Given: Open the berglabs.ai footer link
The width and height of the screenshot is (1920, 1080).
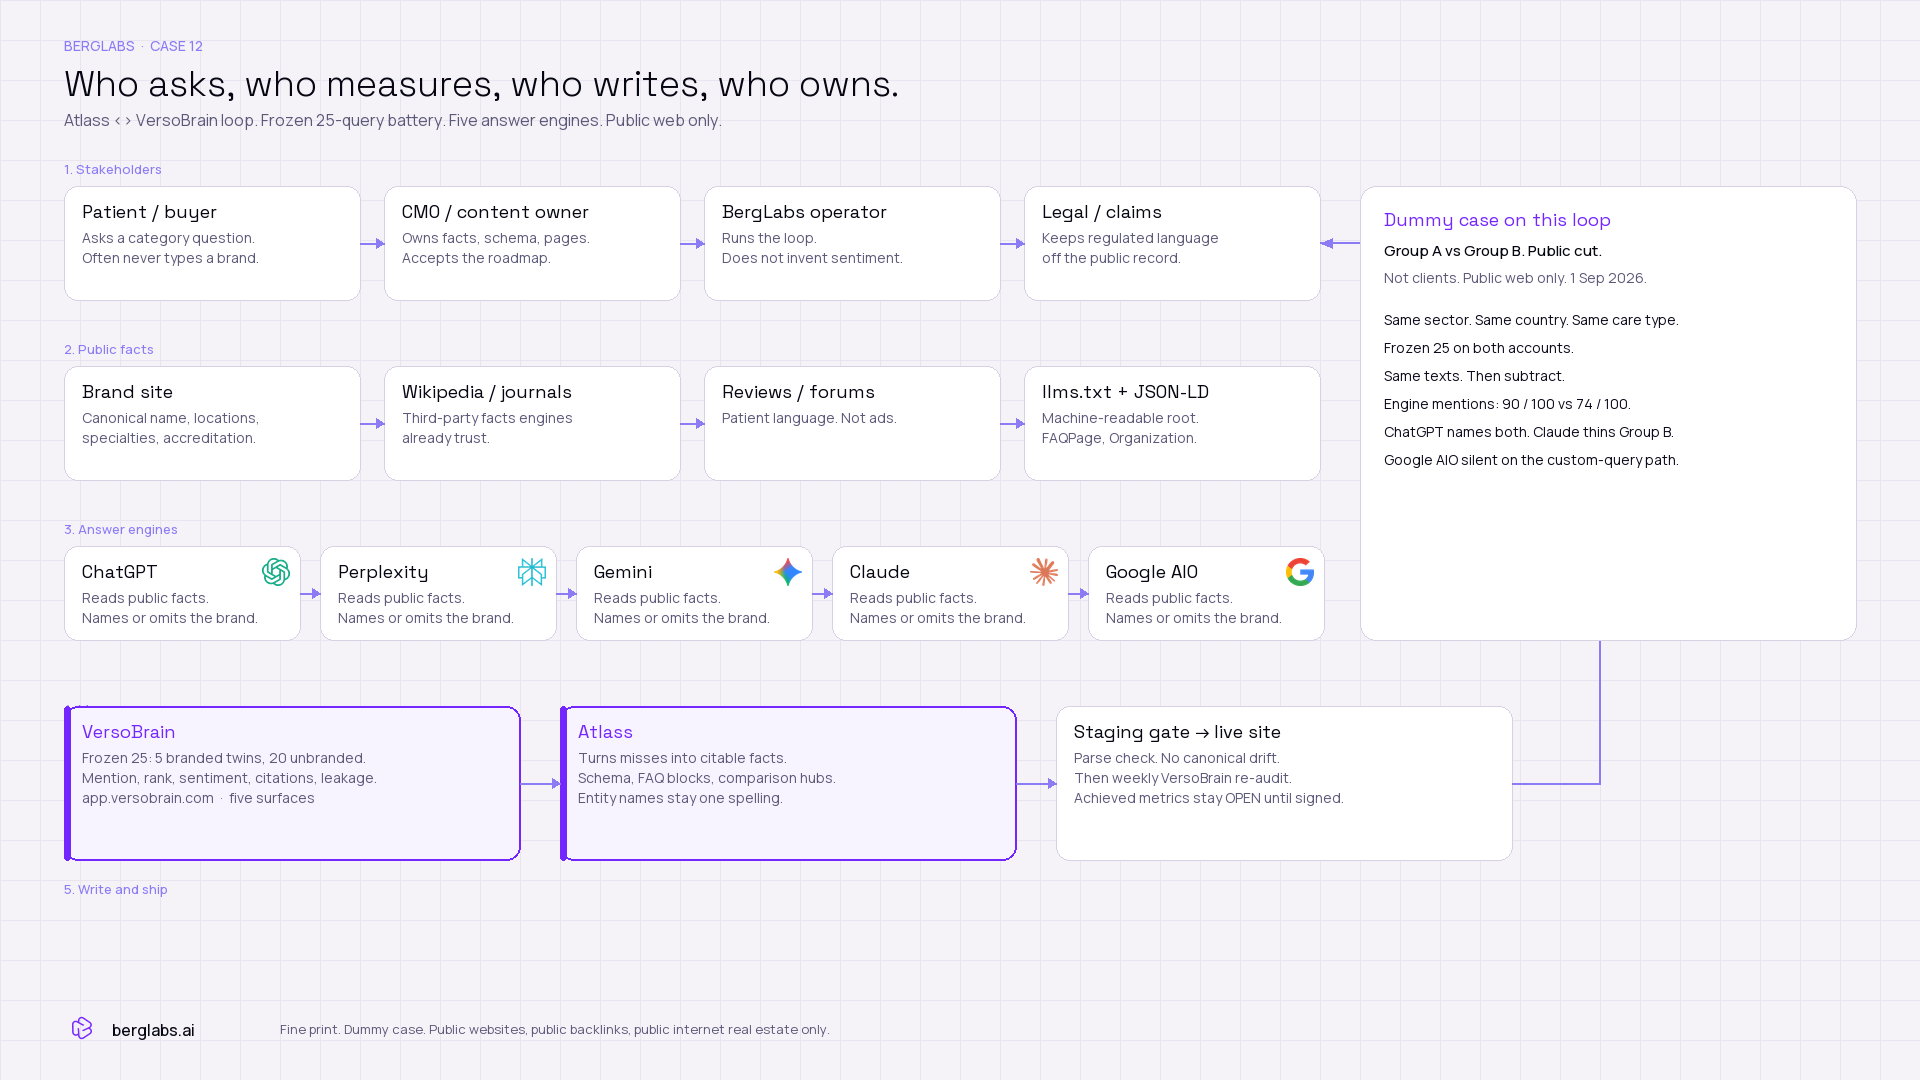Looking at the screenshot, I should [153, 1030].
